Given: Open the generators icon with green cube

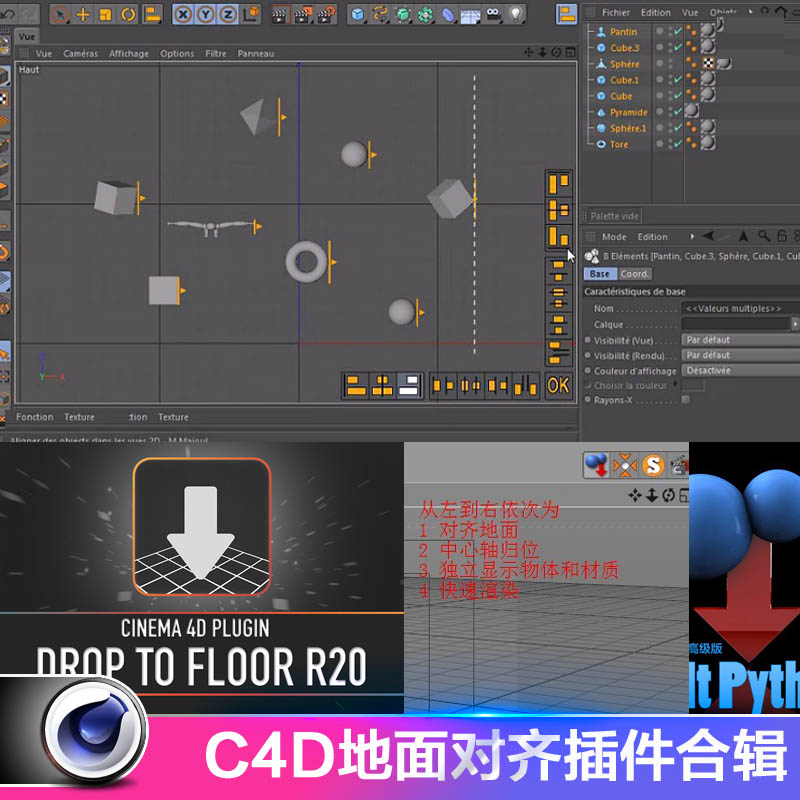Looking at the screenshot, I should tap(403, 14).
